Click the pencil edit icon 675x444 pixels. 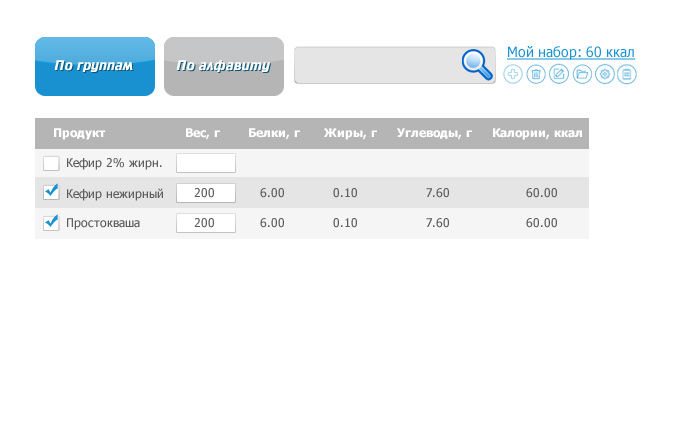pos(559,74)
